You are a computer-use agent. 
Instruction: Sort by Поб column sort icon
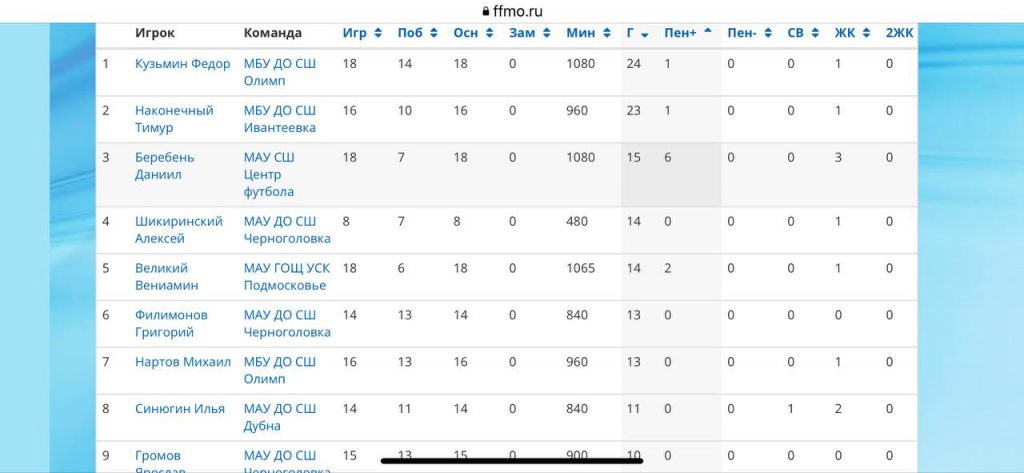434,33
